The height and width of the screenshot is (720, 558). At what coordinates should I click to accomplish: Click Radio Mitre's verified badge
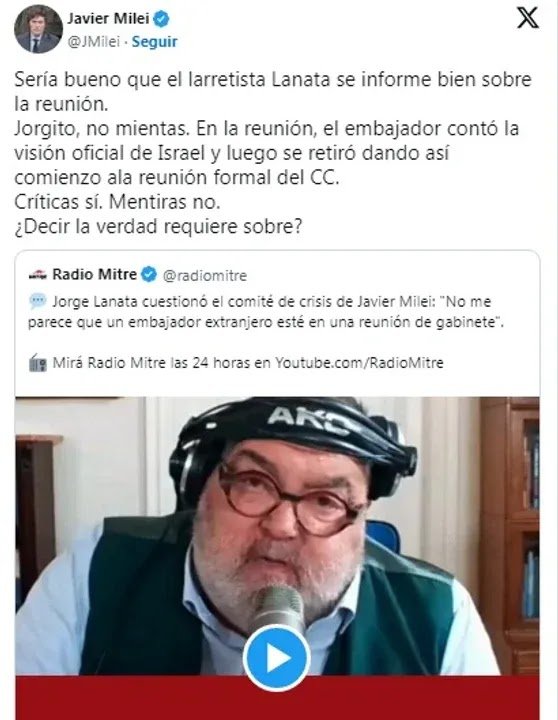pos(149,275)
